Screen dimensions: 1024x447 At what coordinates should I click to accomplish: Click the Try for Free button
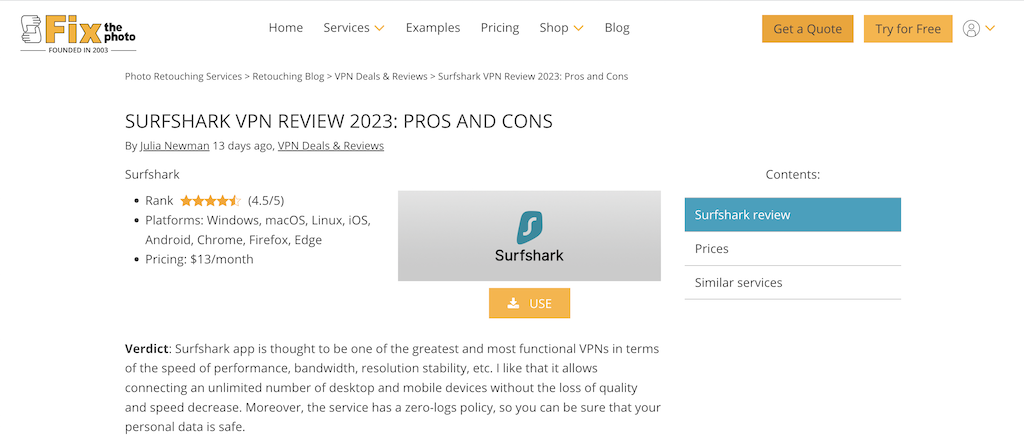908,29
